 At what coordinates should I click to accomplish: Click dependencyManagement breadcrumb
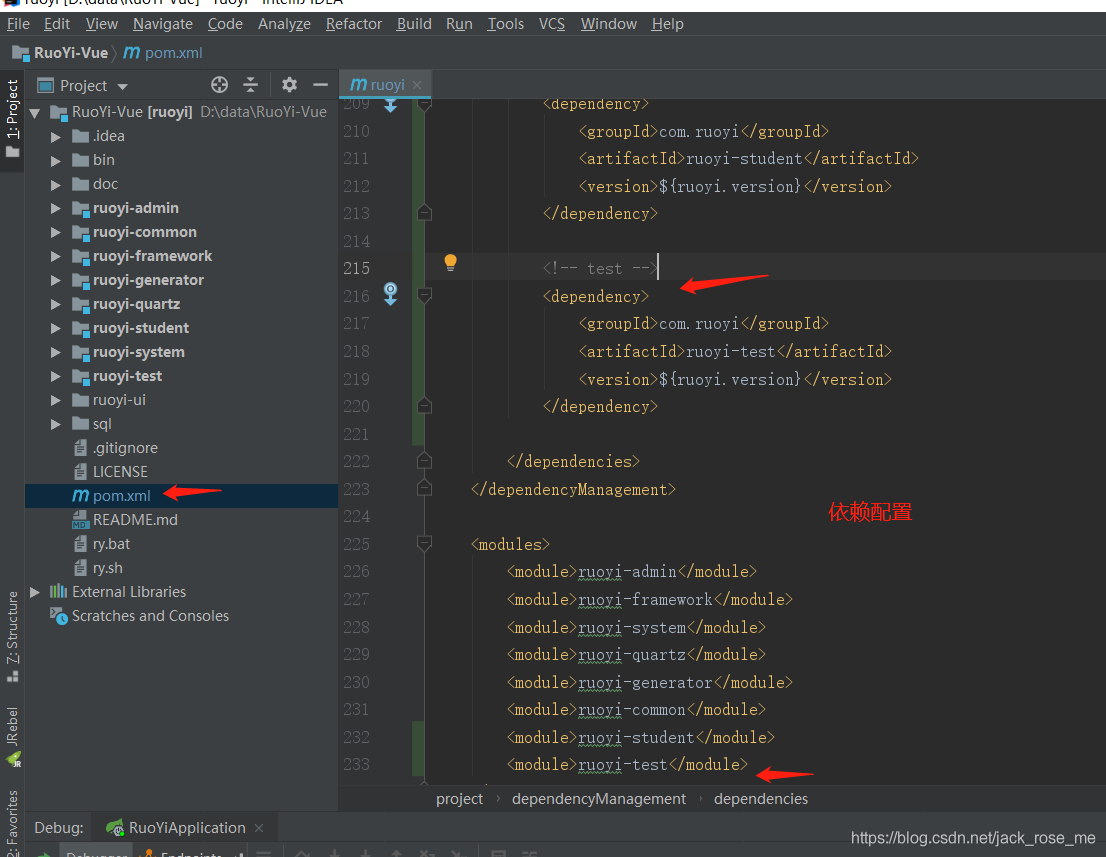(598, 798)
